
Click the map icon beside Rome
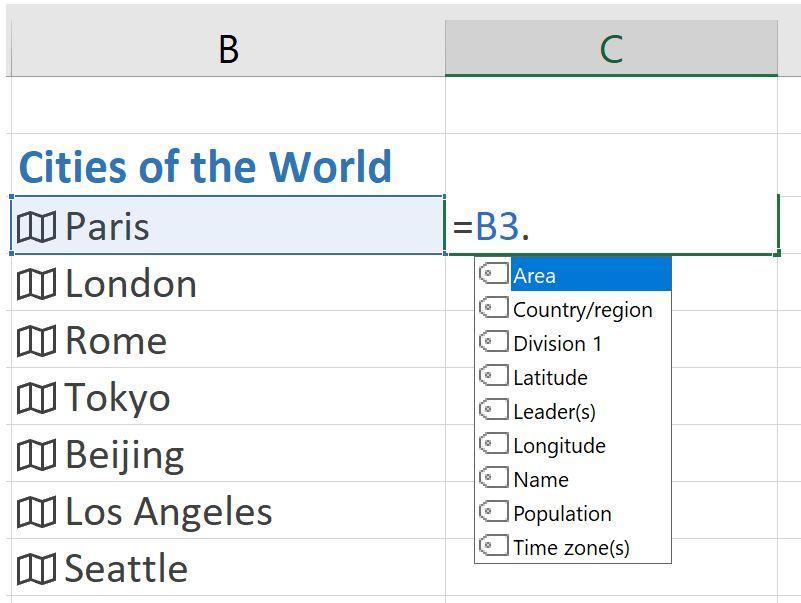tap(36, 341)
